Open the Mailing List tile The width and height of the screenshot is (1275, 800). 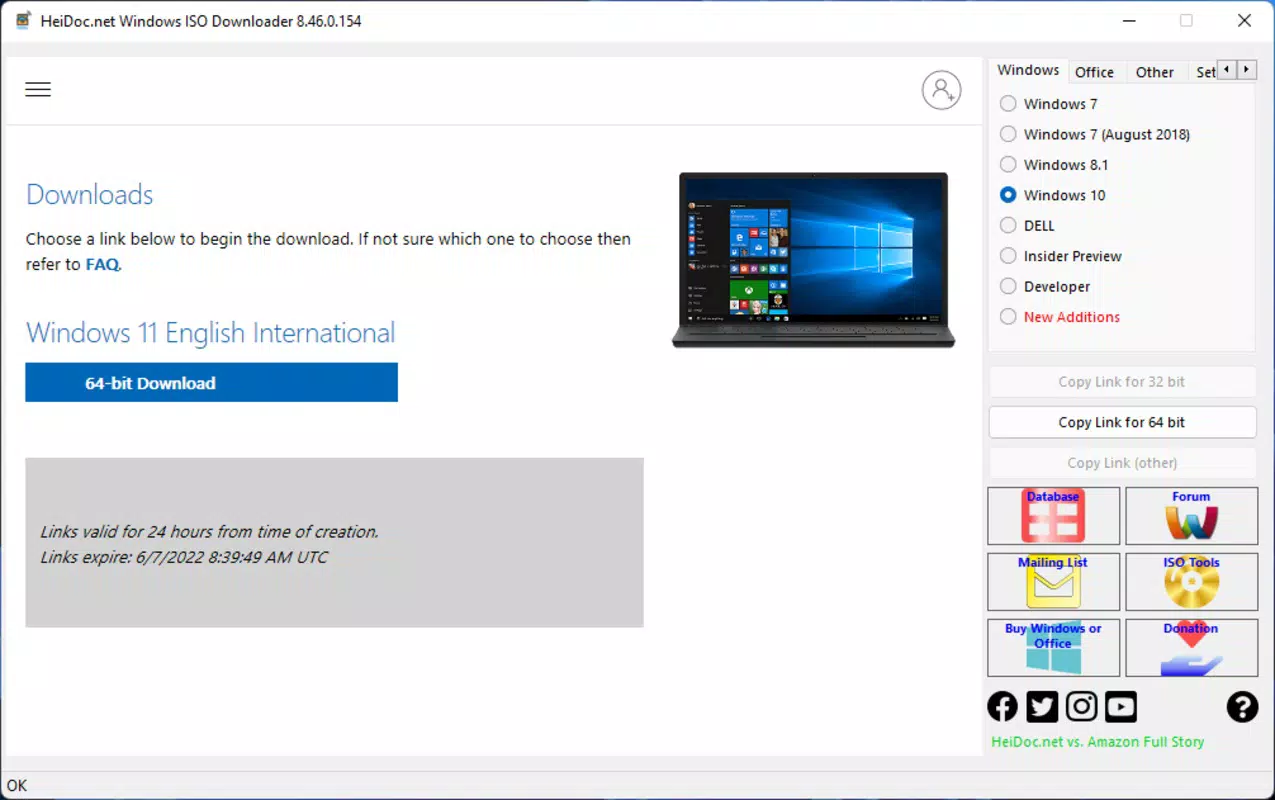(x=1053, y=582)
